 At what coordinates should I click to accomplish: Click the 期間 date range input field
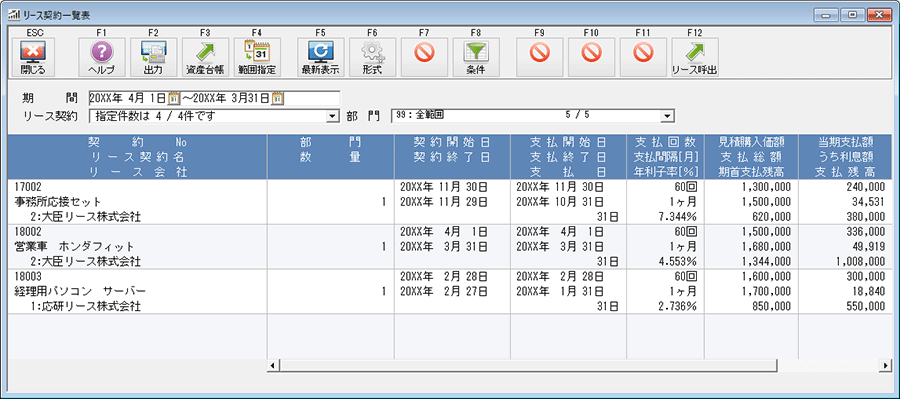coord(214,99)
